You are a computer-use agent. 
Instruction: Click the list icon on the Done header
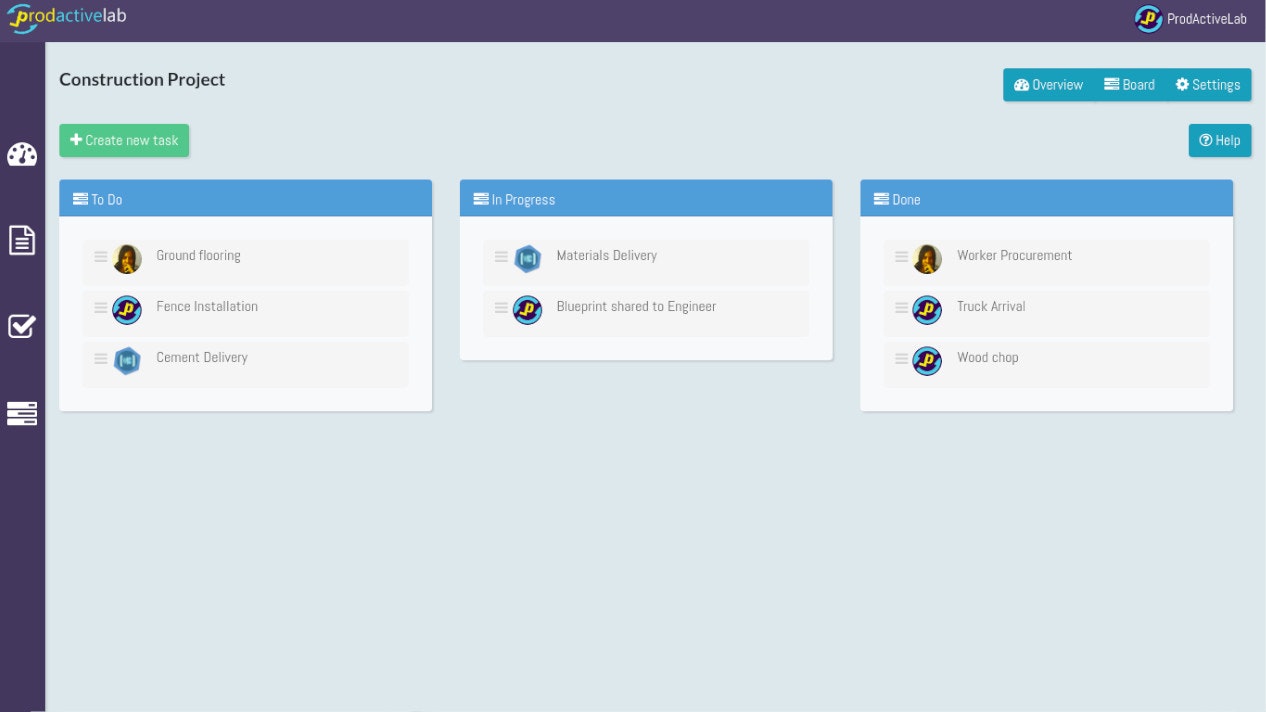[880, 198]
